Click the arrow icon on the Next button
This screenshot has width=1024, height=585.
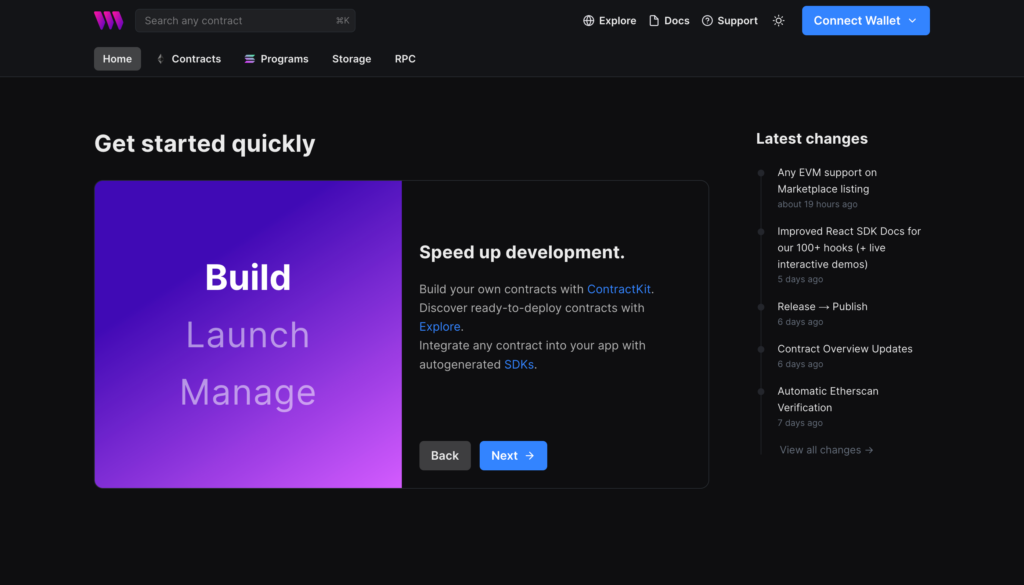(x=530, y=456)
